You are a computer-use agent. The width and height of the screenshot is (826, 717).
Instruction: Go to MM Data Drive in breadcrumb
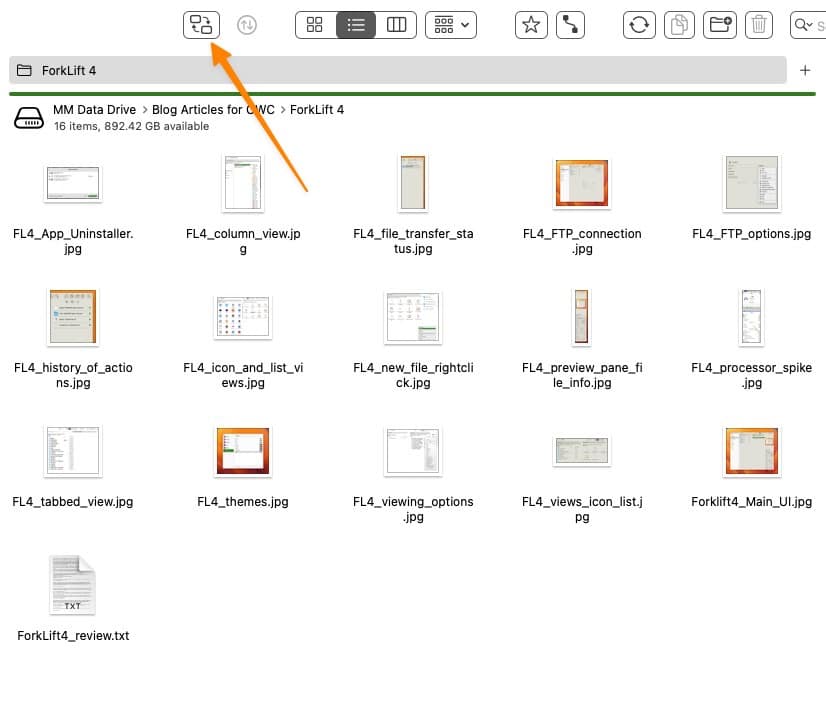[x=95, y=110]
